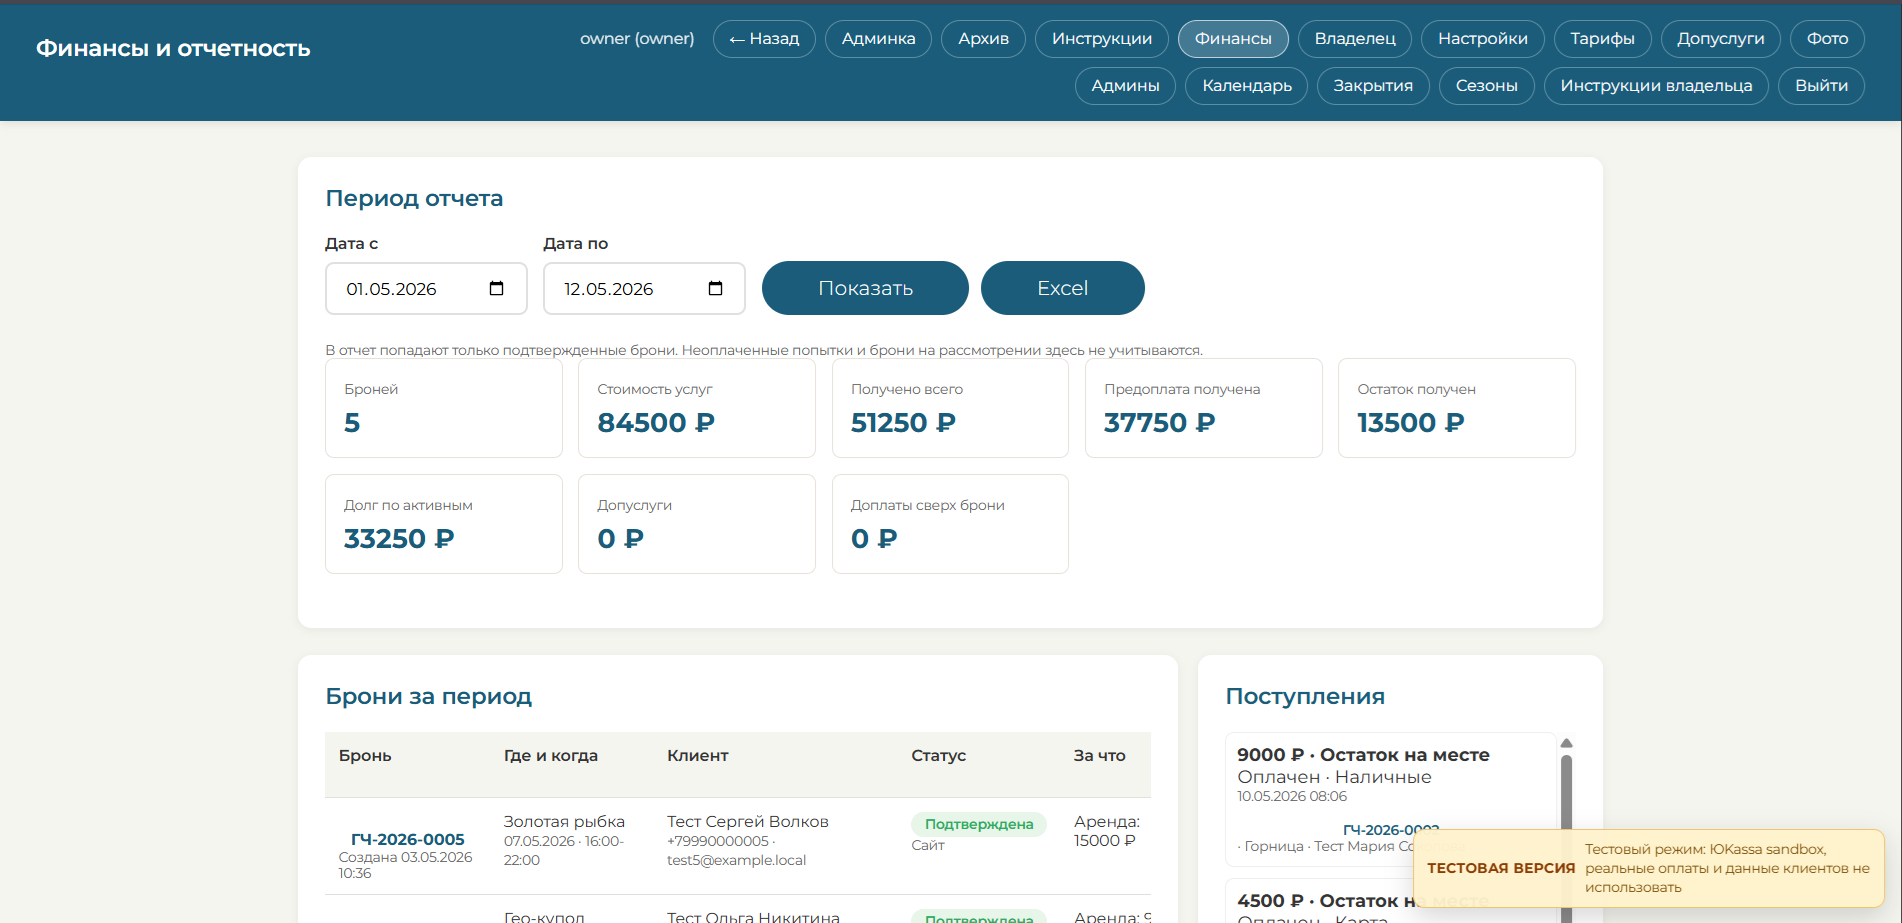Click the scrollbar up arrow in Поступления
Screen dimensions: 1902x923
coord(1567,743)
